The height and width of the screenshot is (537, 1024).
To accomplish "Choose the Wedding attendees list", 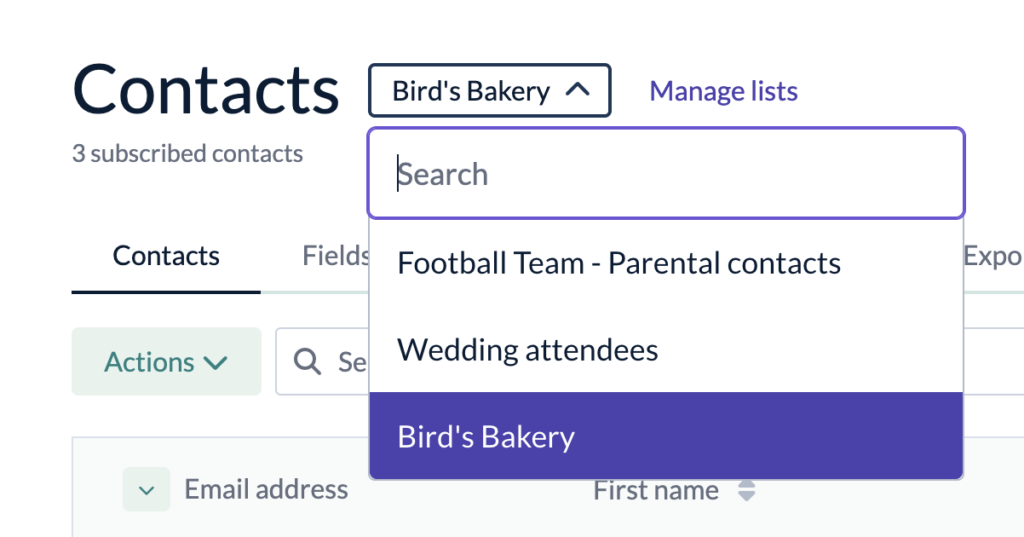I will coord(528,350).
